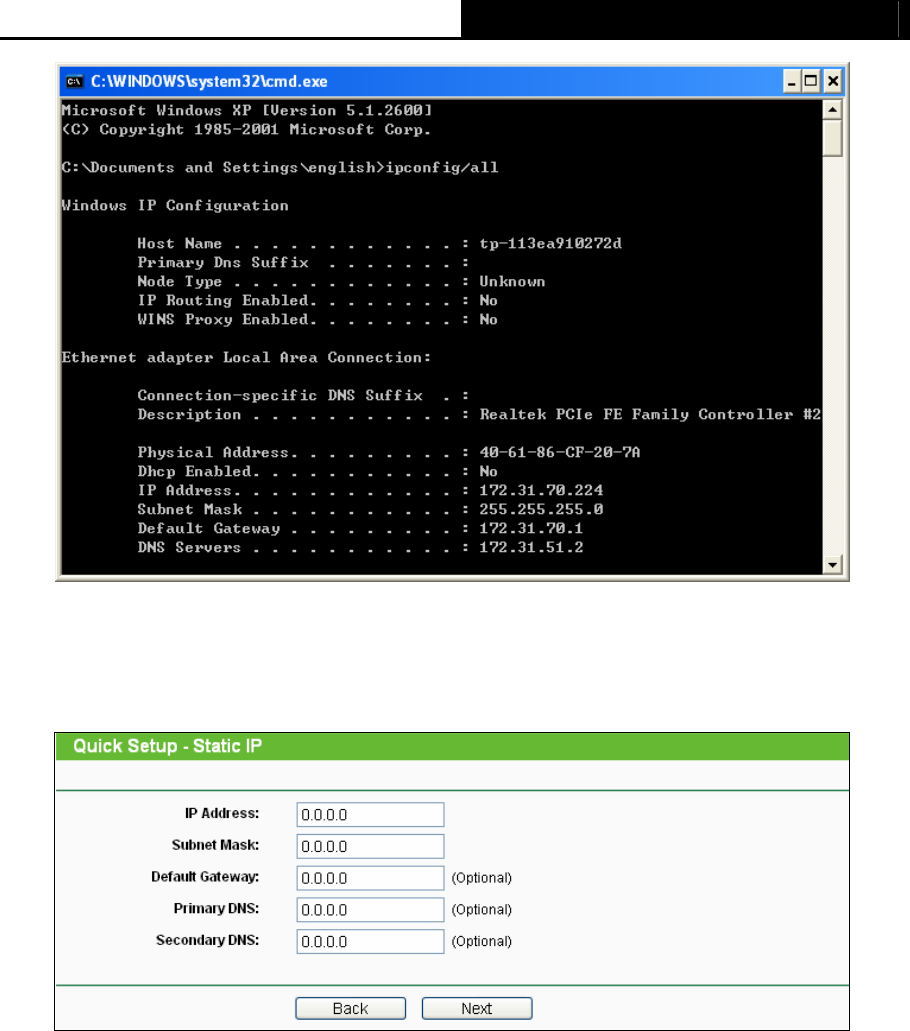The width and height of the screenshot is (910, 1031).
Task: Click the Back button
Action: [x=350, y=1008]
